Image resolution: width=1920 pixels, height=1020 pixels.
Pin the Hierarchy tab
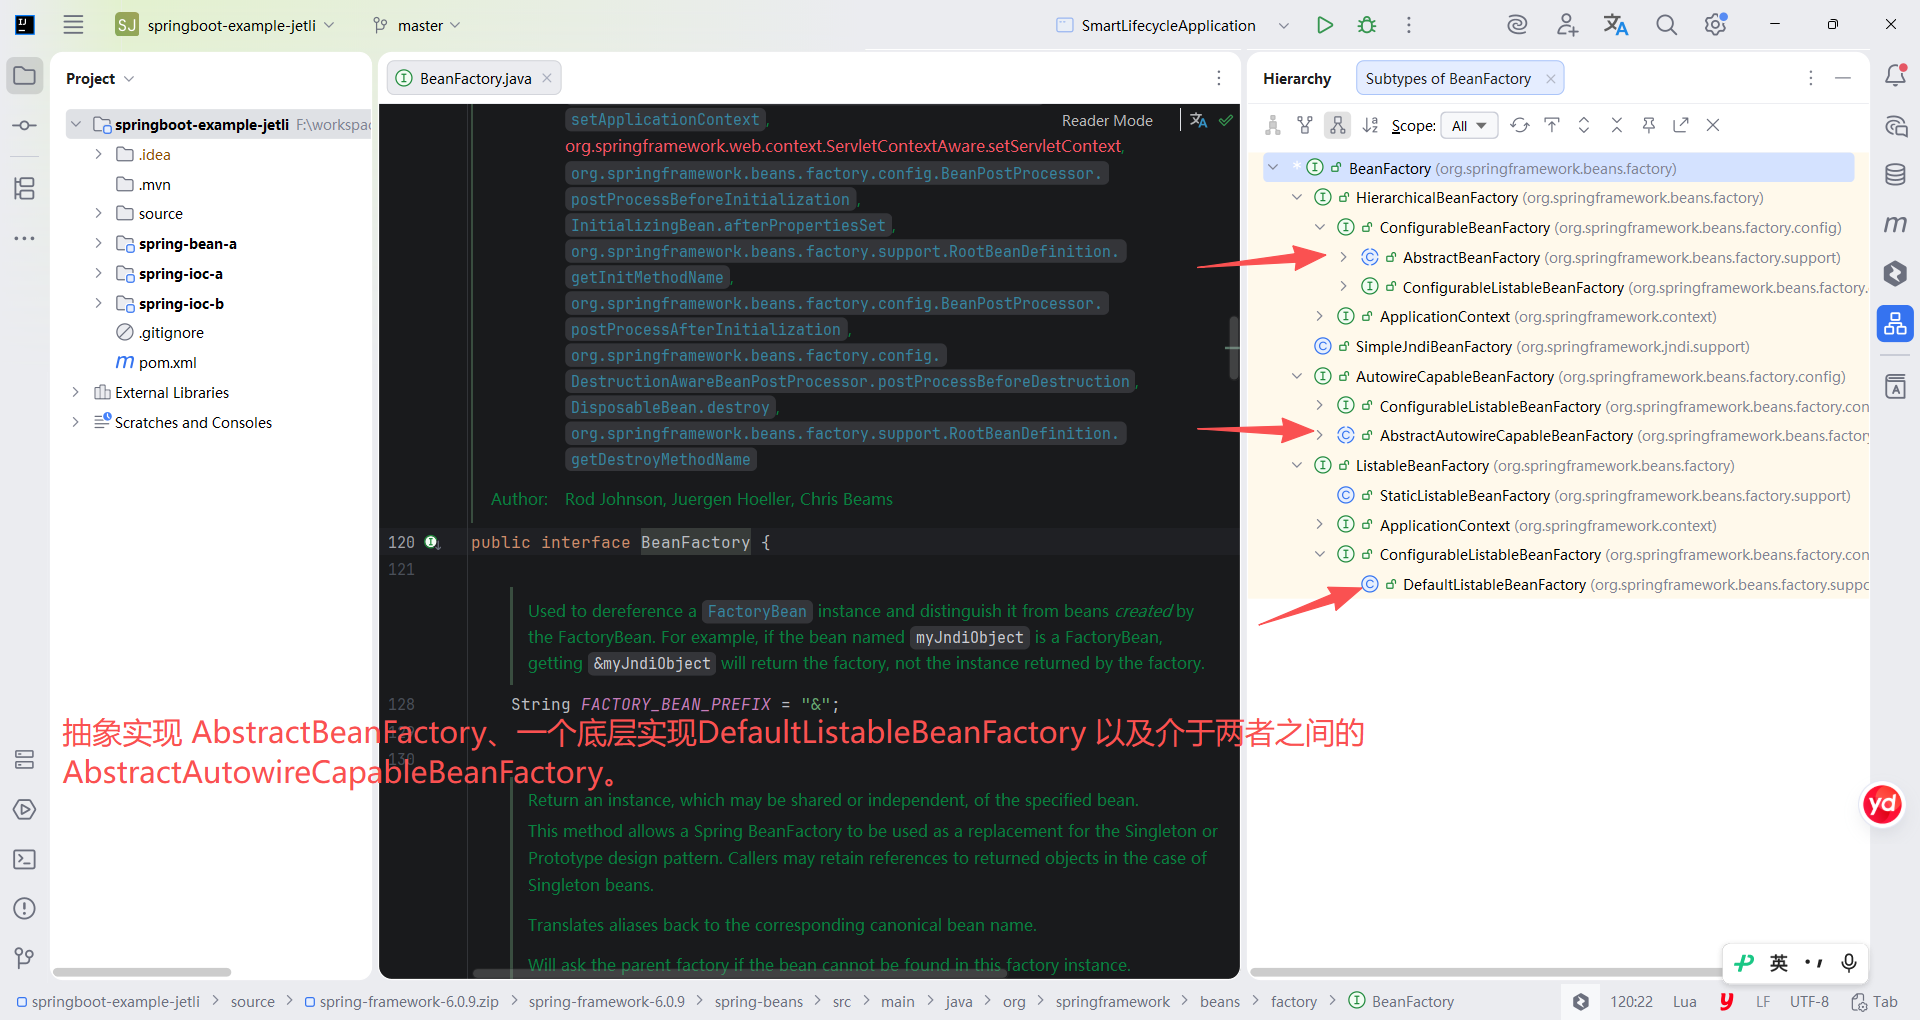[1649, 125]
